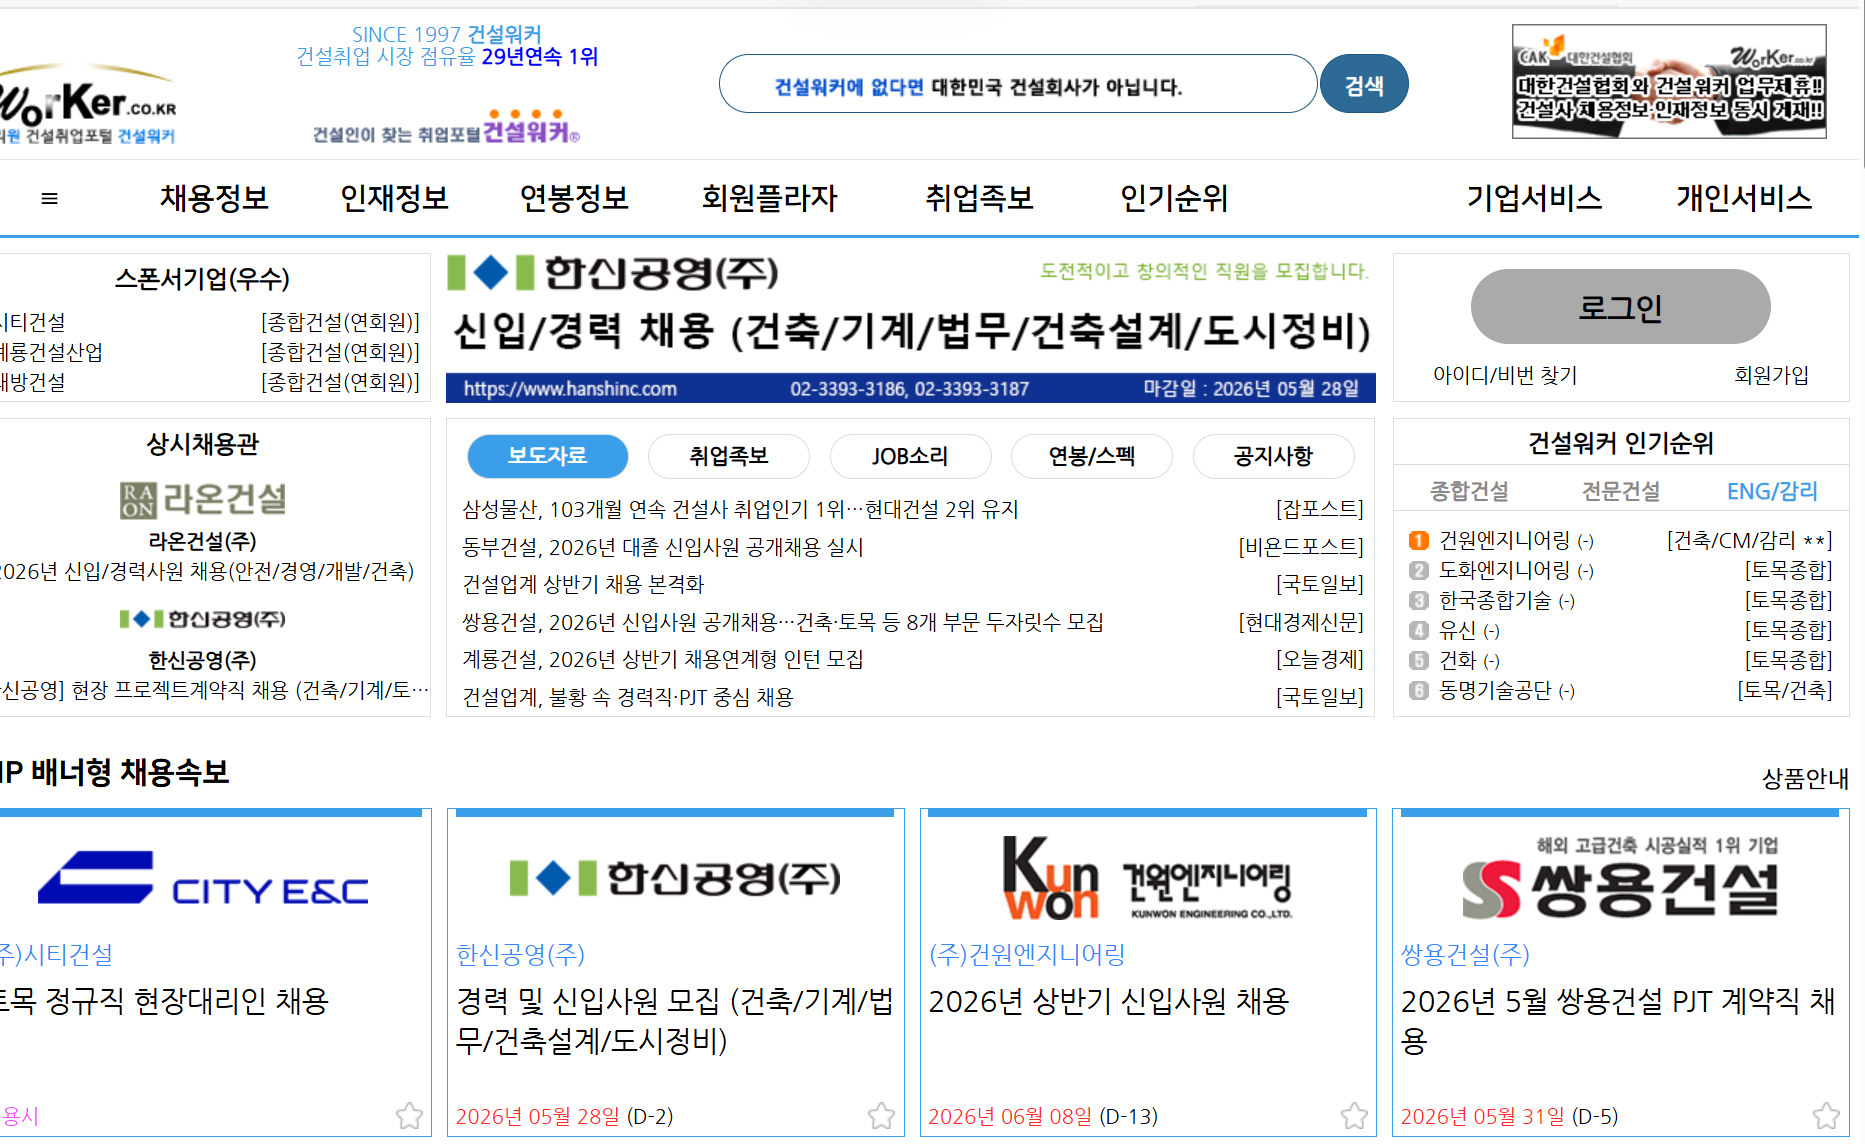
Task: Open the 인기순위 menu
Action: point(1174,198)
